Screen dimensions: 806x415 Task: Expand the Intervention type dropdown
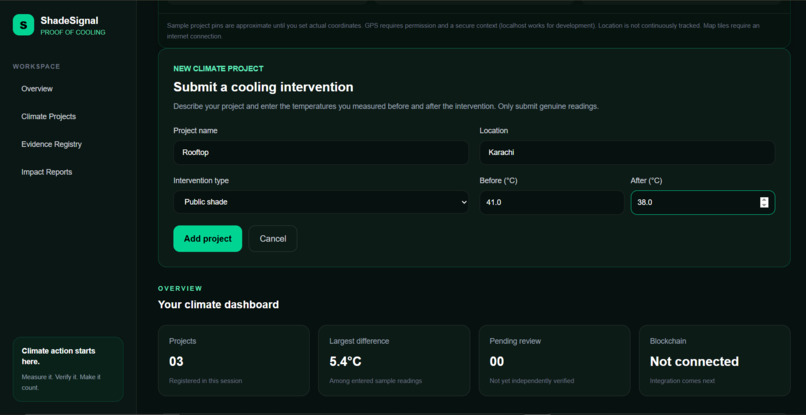(321, 202)
